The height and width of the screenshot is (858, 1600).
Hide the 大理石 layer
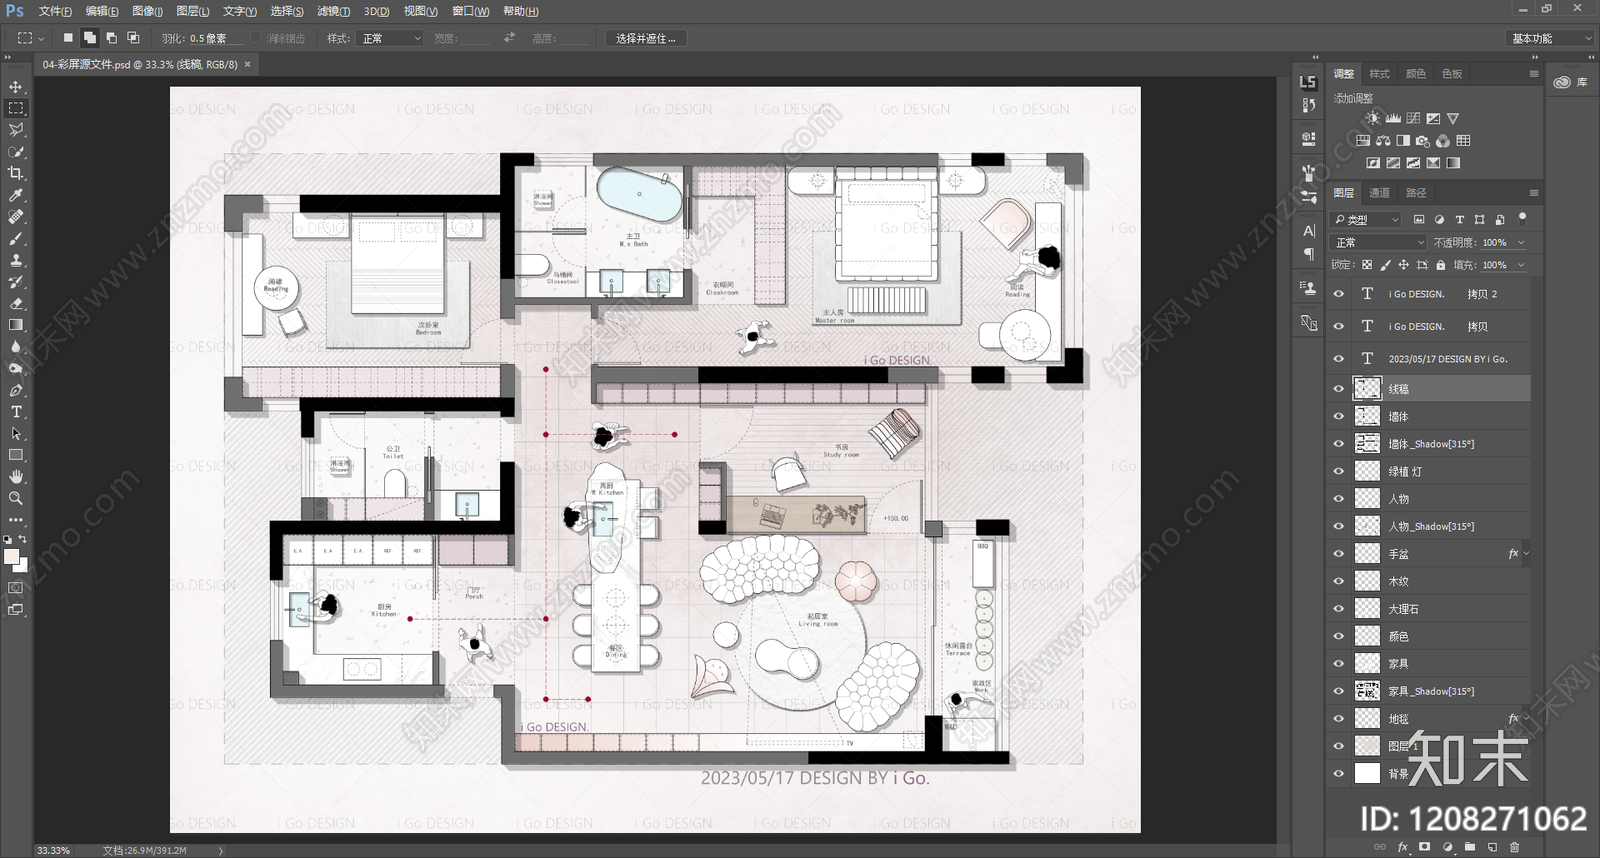pyautogui.click(x=1339, y=608)
